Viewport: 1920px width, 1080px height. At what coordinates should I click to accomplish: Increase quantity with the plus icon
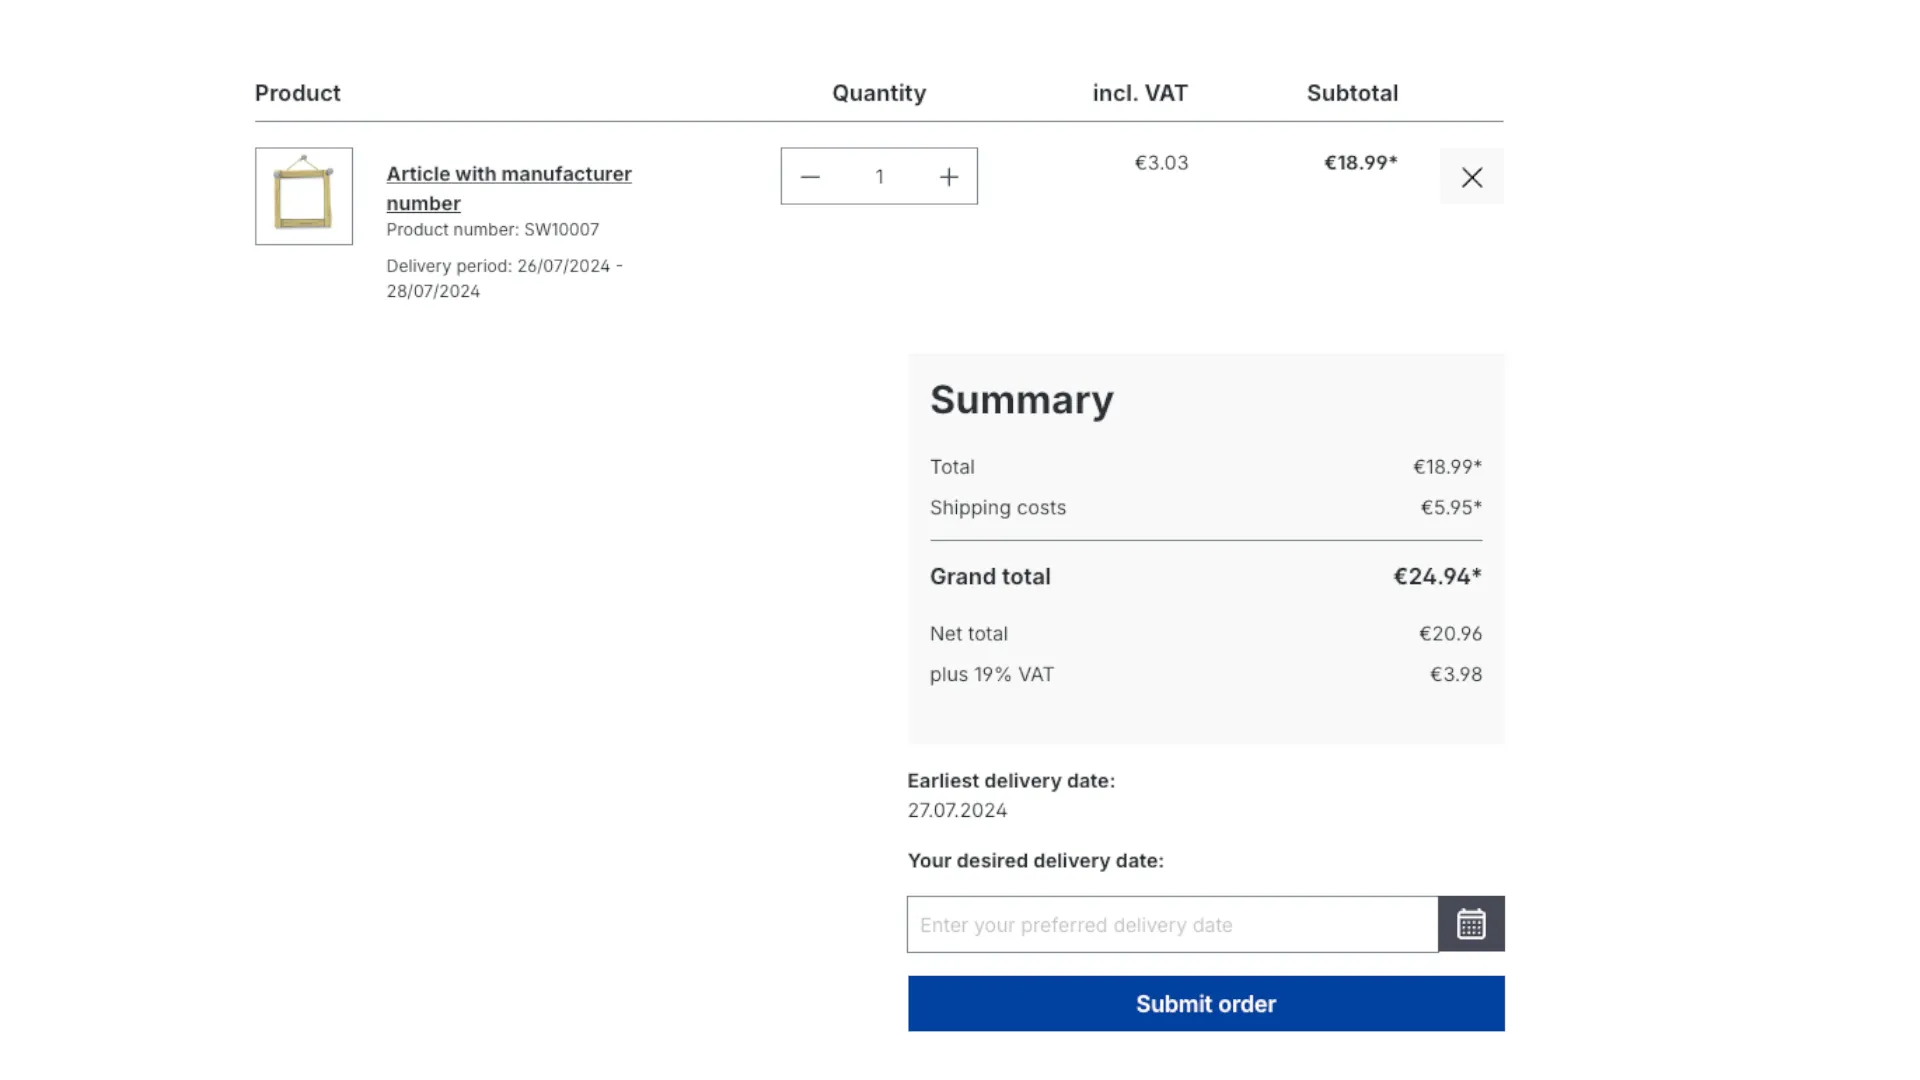[949, 177]
